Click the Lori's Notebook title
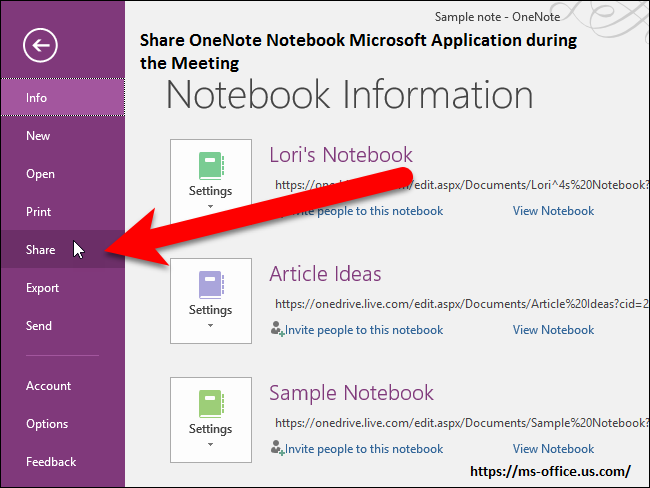650x488 pixels. click(x=341, y=155)
